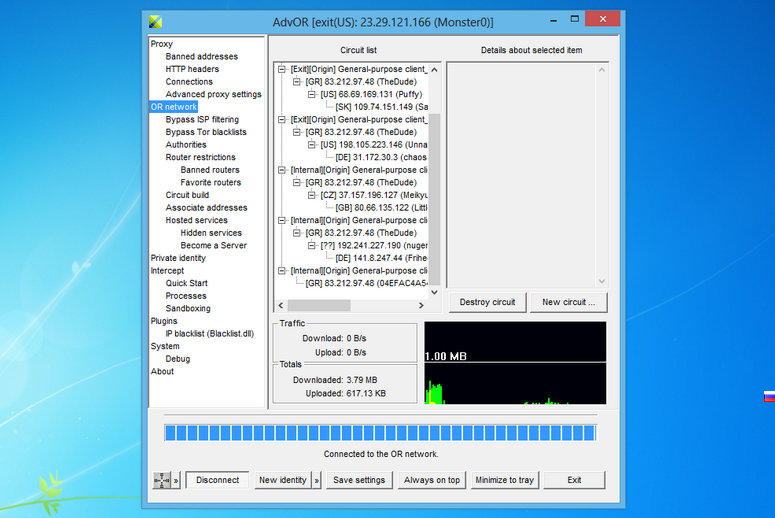Click the circuit list vertical scrollbar thumb
The width and height of the screenshot is (775, 518).
434,199
